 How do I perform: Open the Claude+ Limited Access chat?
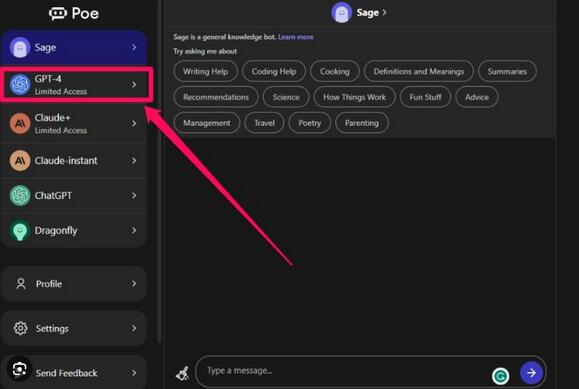click(x=74, y=123)
